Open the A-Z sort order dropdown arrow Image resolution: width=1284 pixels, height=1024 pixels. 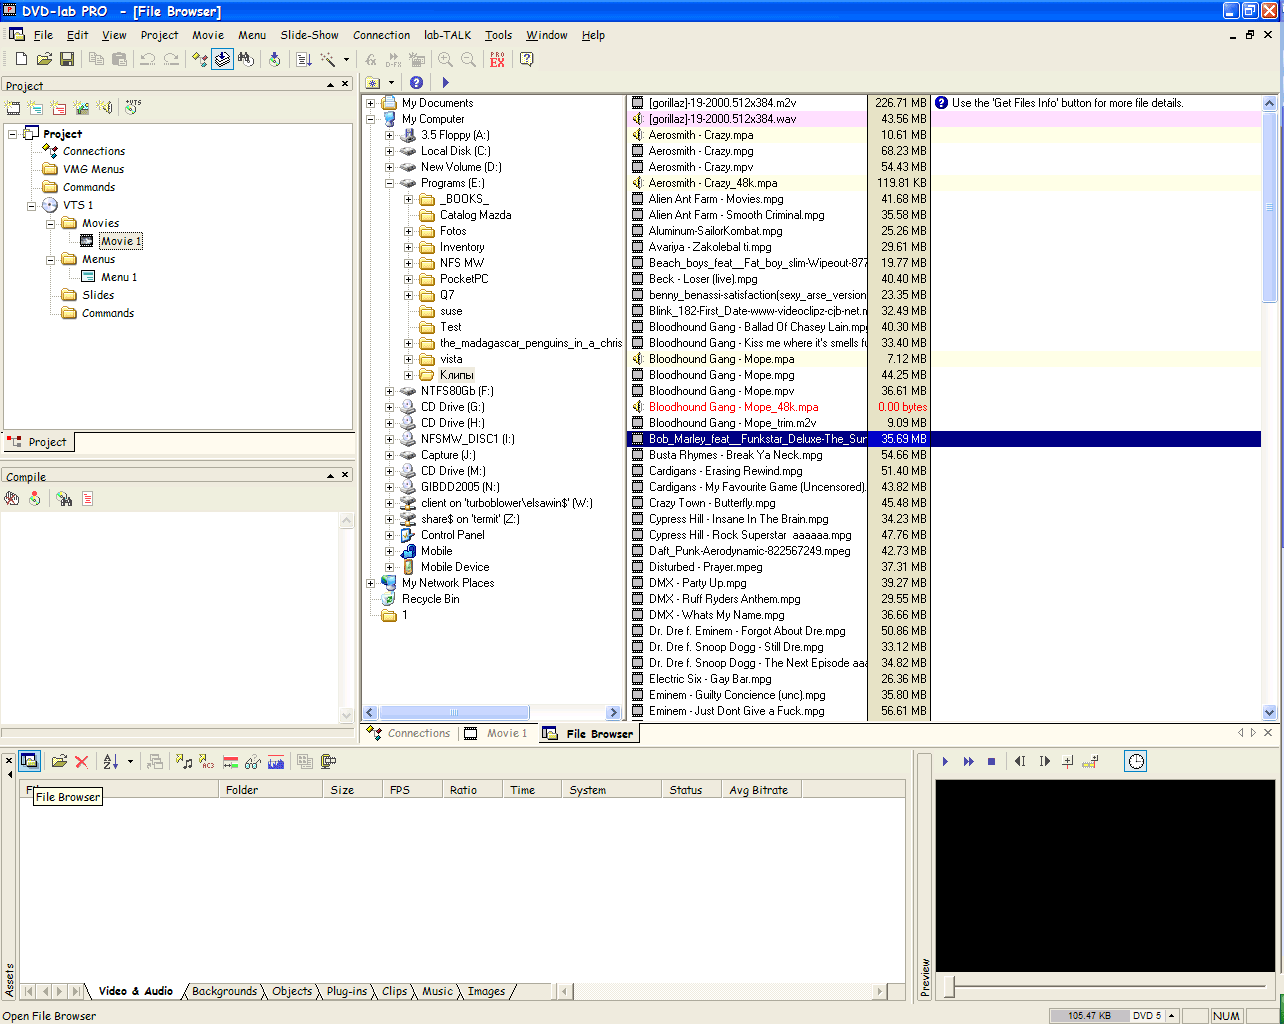(130, 762)
